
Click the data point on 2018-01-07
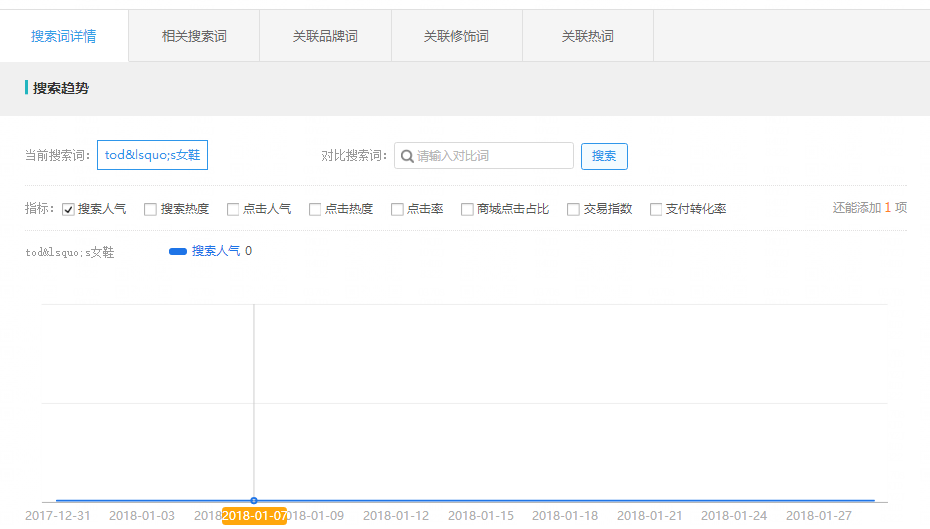point(254,500)
